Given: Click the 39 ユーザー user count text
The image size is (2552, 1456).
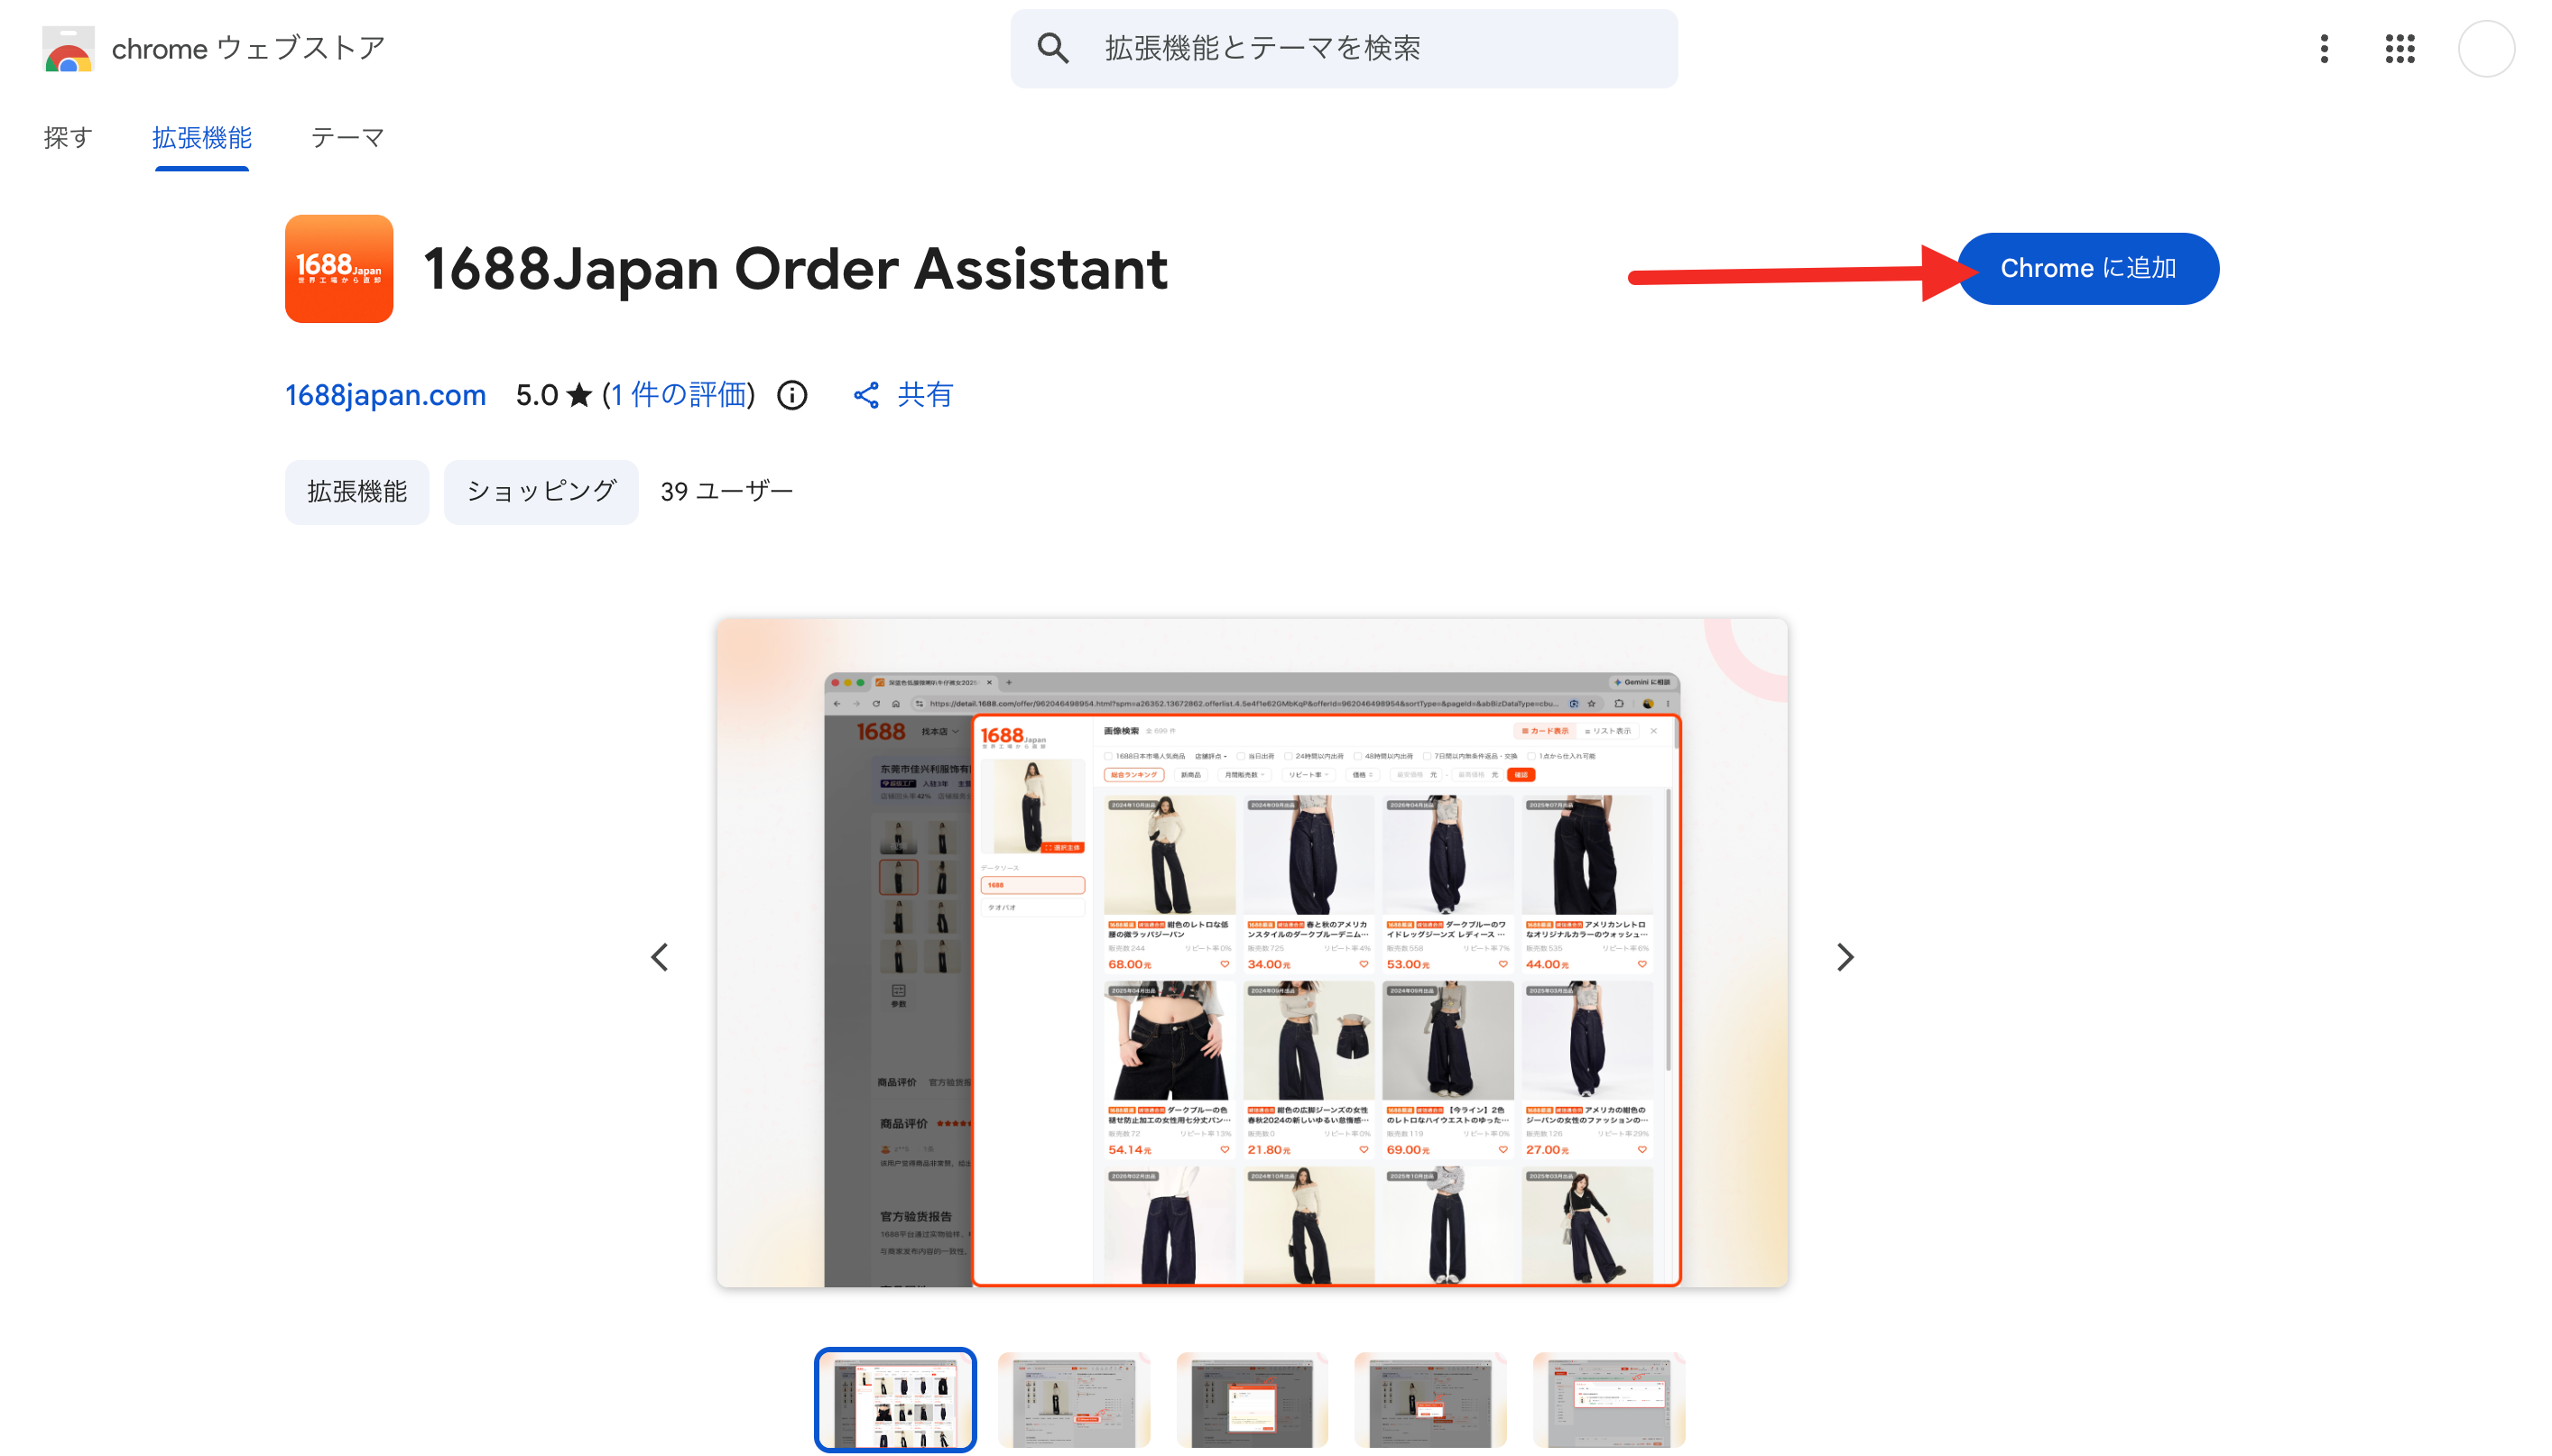Looking at the screenshot, I should 726,491.
